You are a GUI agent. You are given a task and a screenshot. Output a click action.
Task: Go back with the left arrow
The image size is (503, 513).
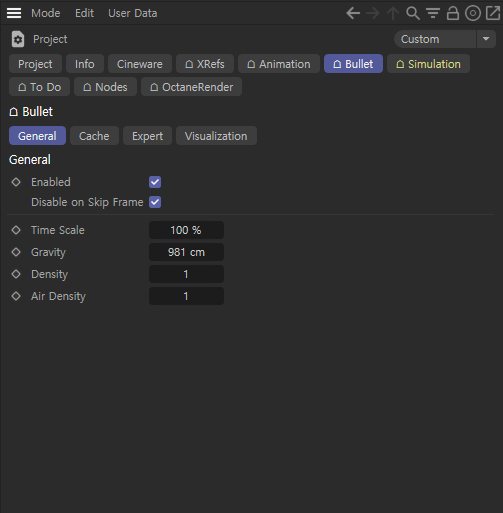353,13
